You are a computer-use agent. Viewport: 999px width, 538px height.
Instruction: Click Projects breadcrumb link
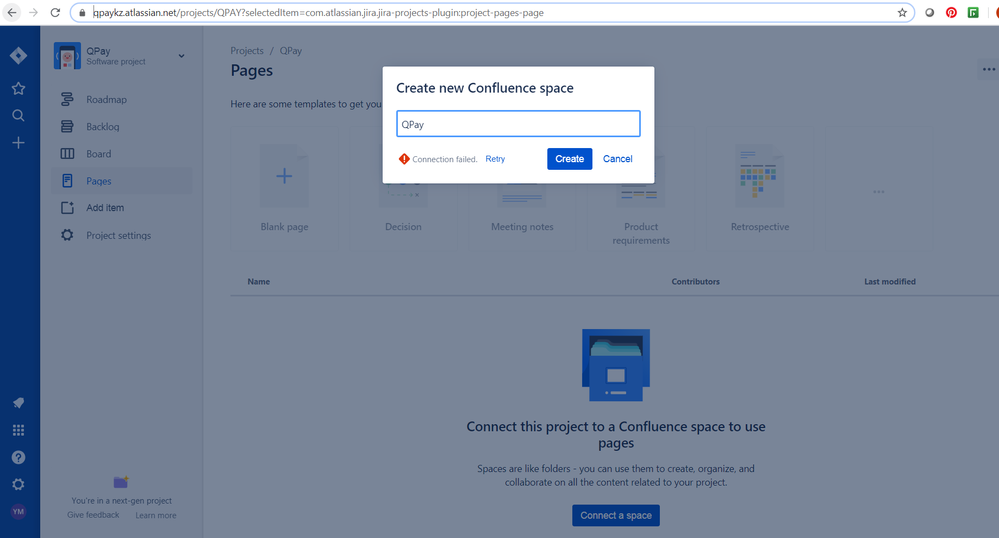click(x=247, y=51)
